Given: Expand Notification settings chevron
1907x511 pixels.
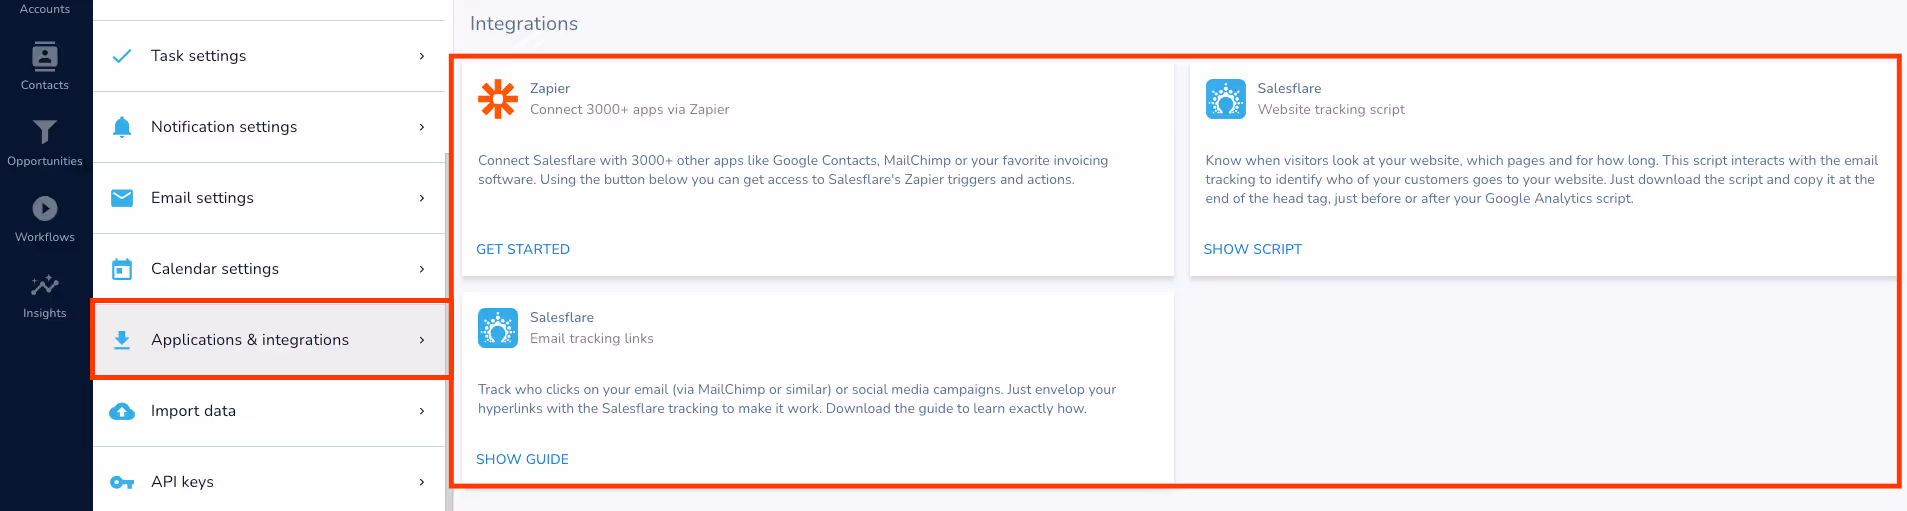Looking at the screenshot, I should [x=422, y=127].
